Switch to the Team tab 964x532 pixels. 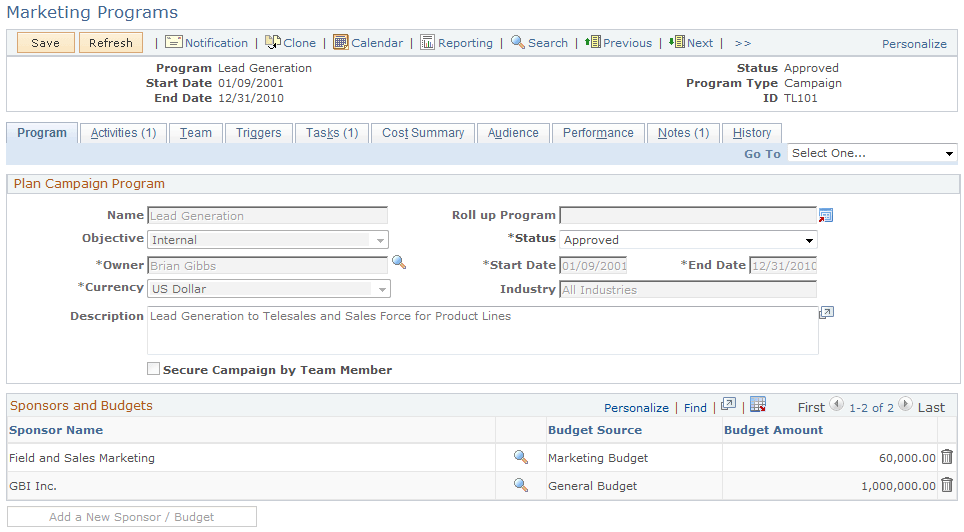[196, 133]
